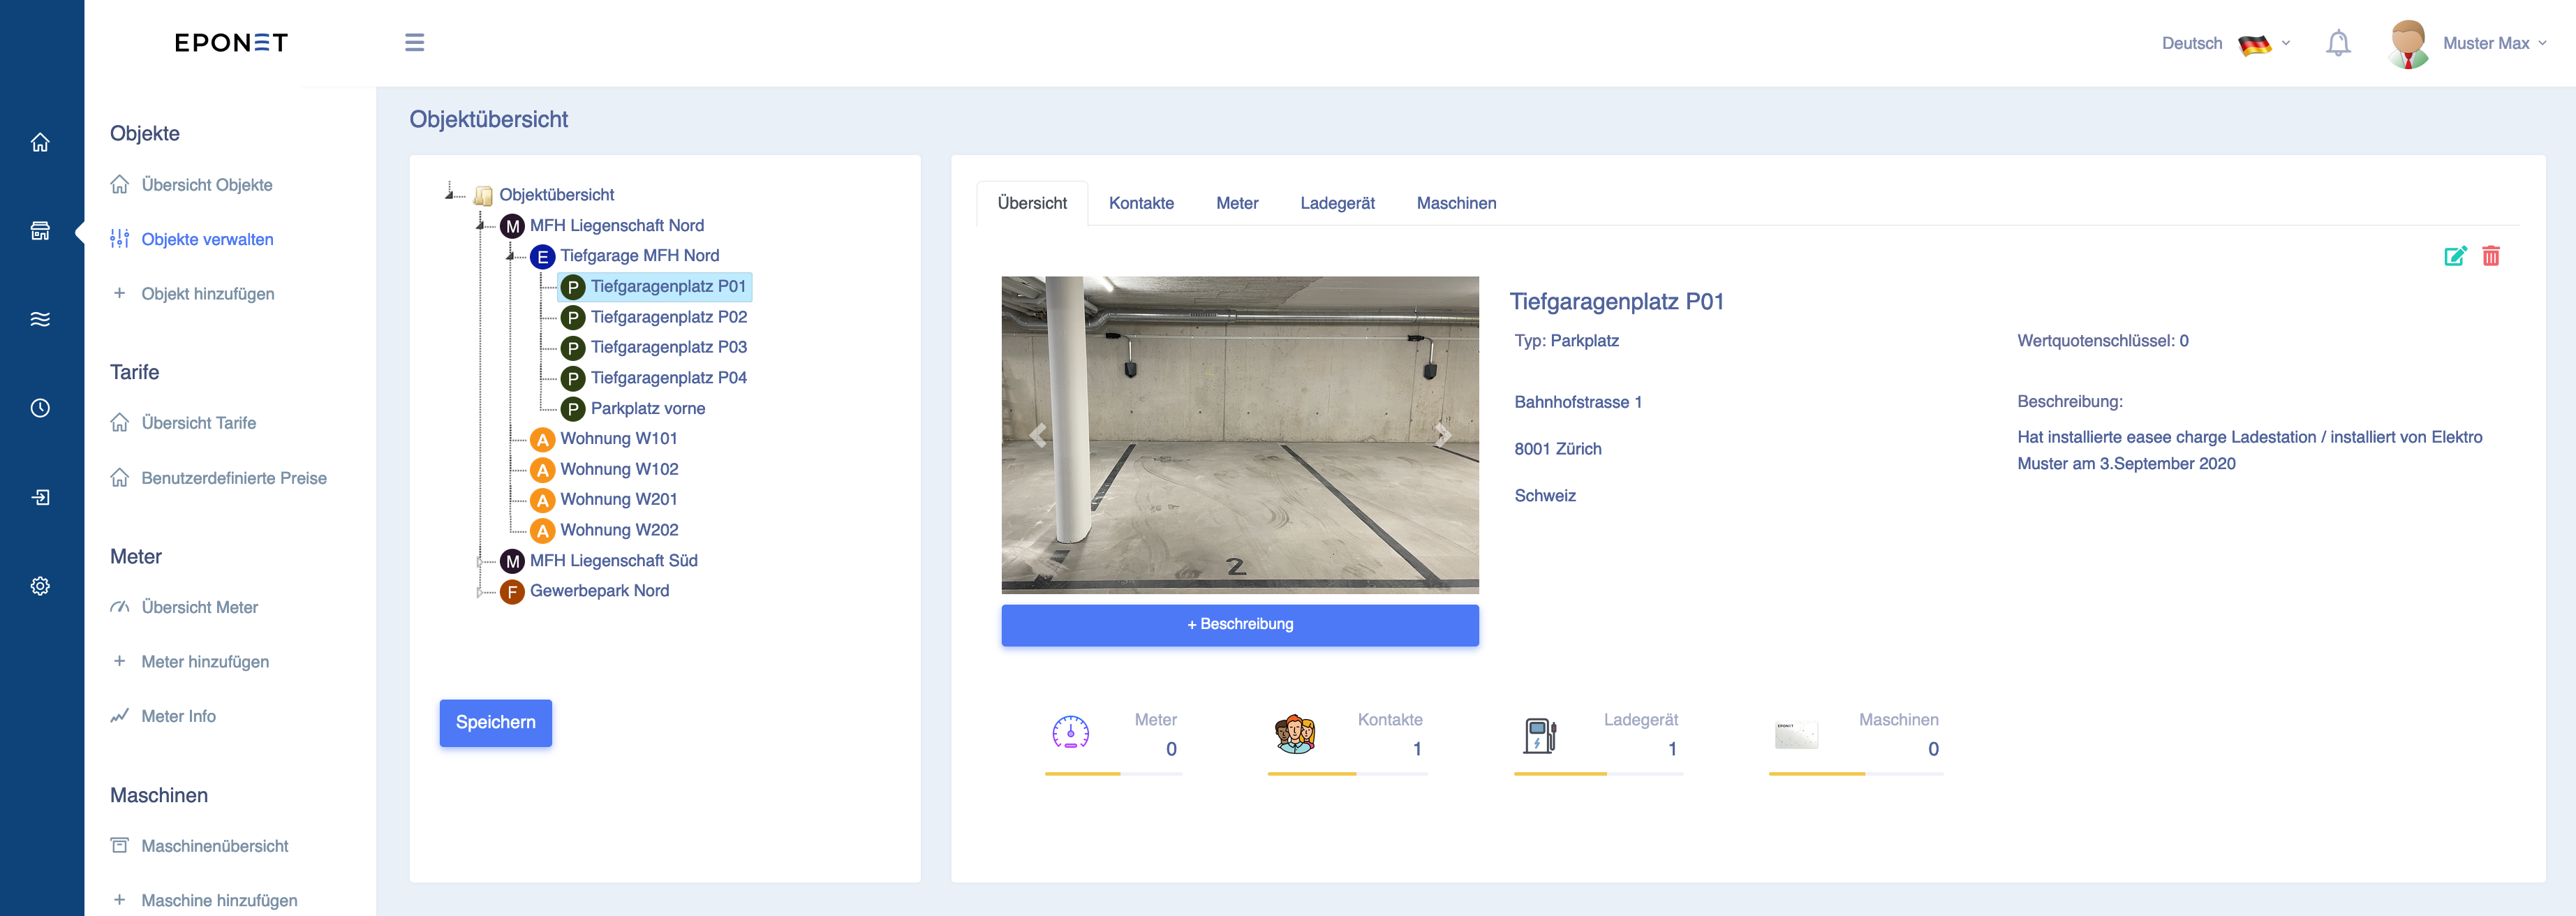Screen dimensions: 2576x916
Task: Expand the MFH Liegenschaft Süd node
Action: tap(480, 561)
